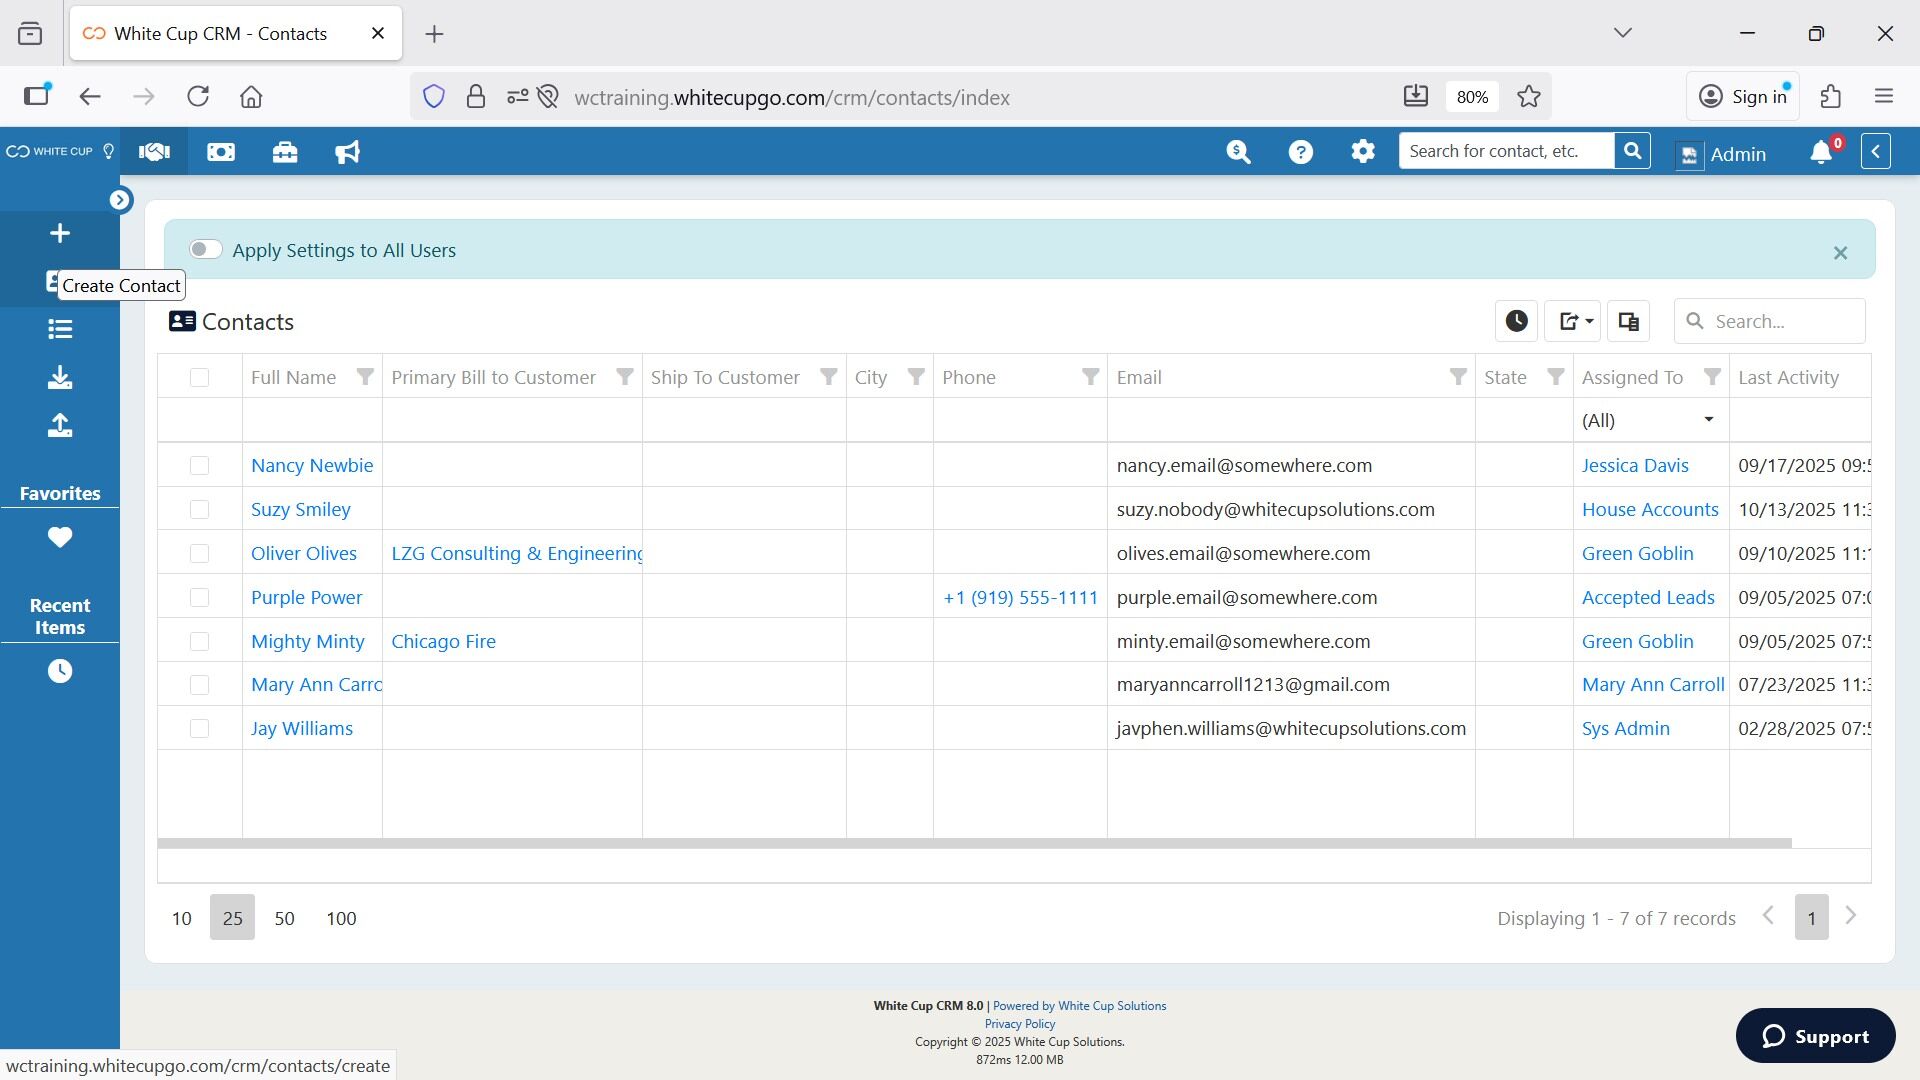1920x1080 pixels.
Task: Select the Purple Power row checkbox
Action: [x=200, y=598]
